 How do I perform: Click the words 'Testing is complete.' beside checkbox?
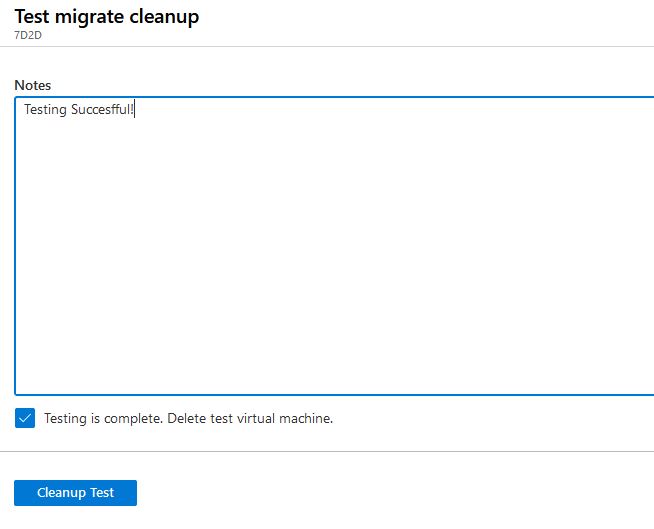[103, 418]
